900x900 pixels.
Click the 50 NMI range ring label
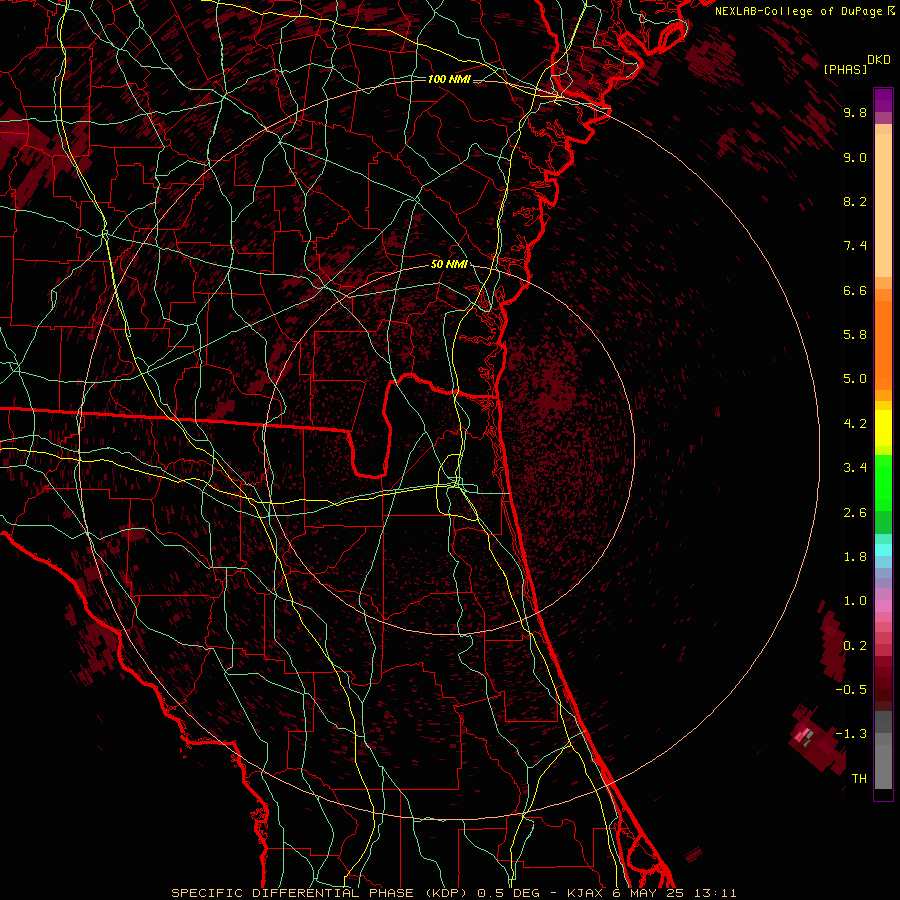[x=449, y=265]
